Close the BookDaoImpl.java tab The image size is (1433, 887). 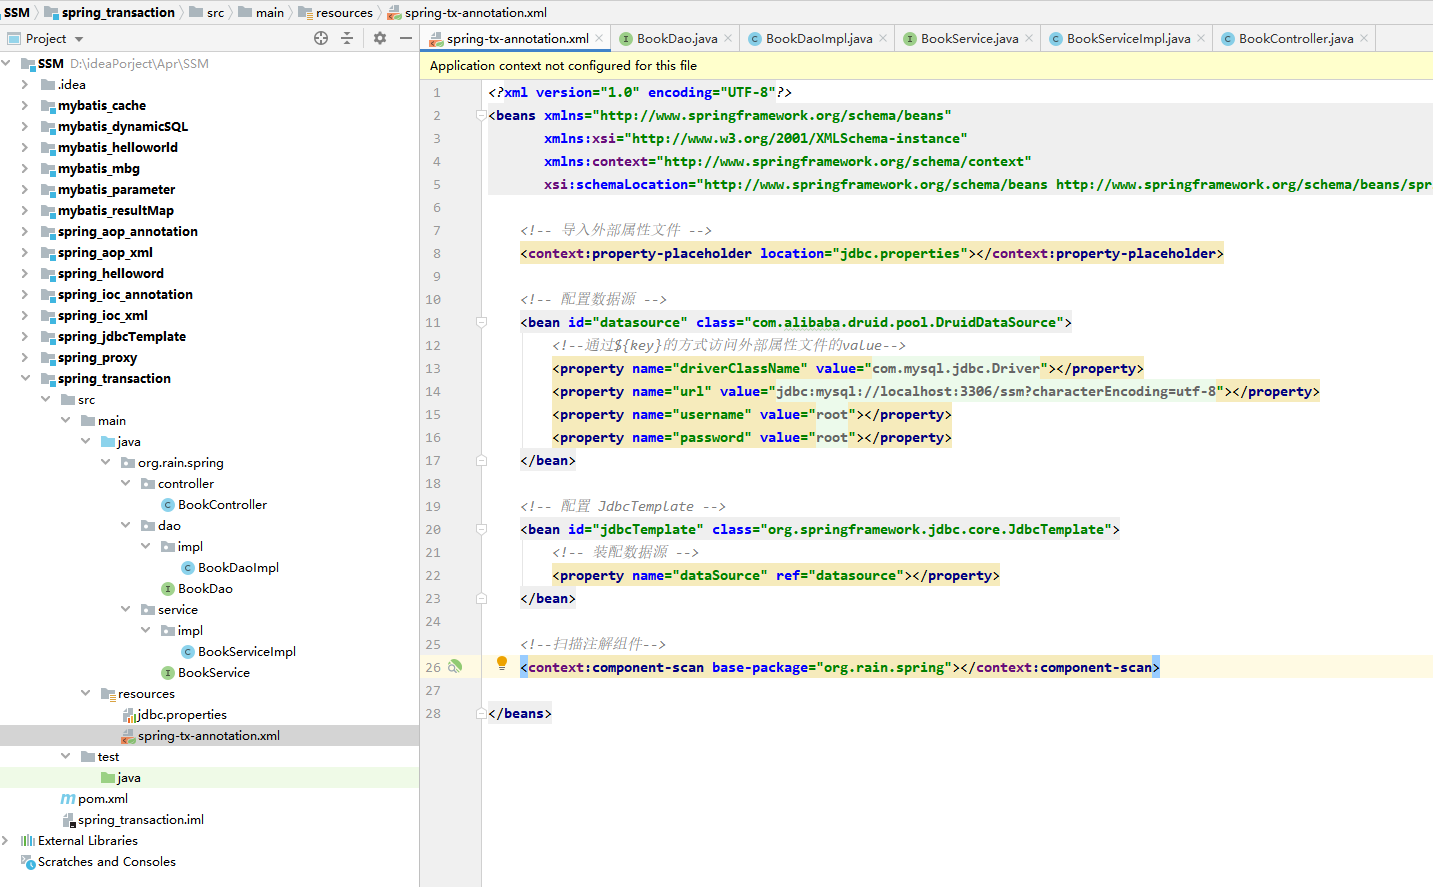883,38
